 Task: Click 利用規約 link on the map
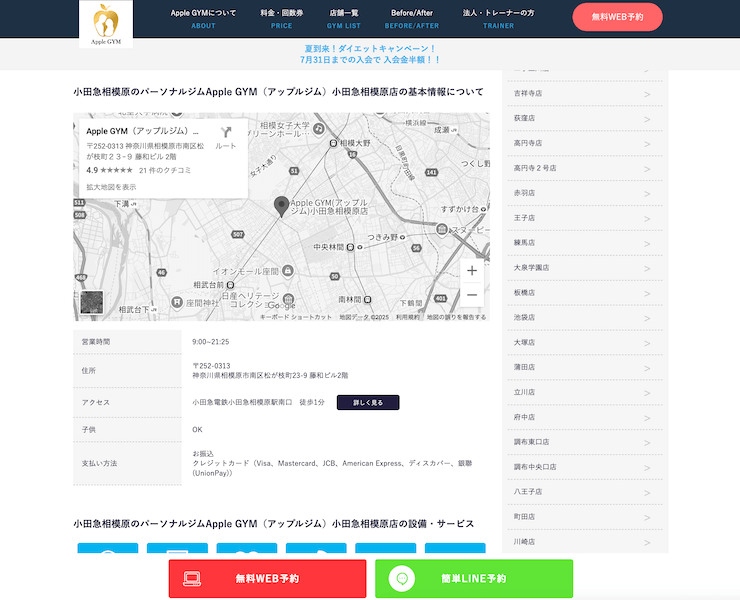407,317
